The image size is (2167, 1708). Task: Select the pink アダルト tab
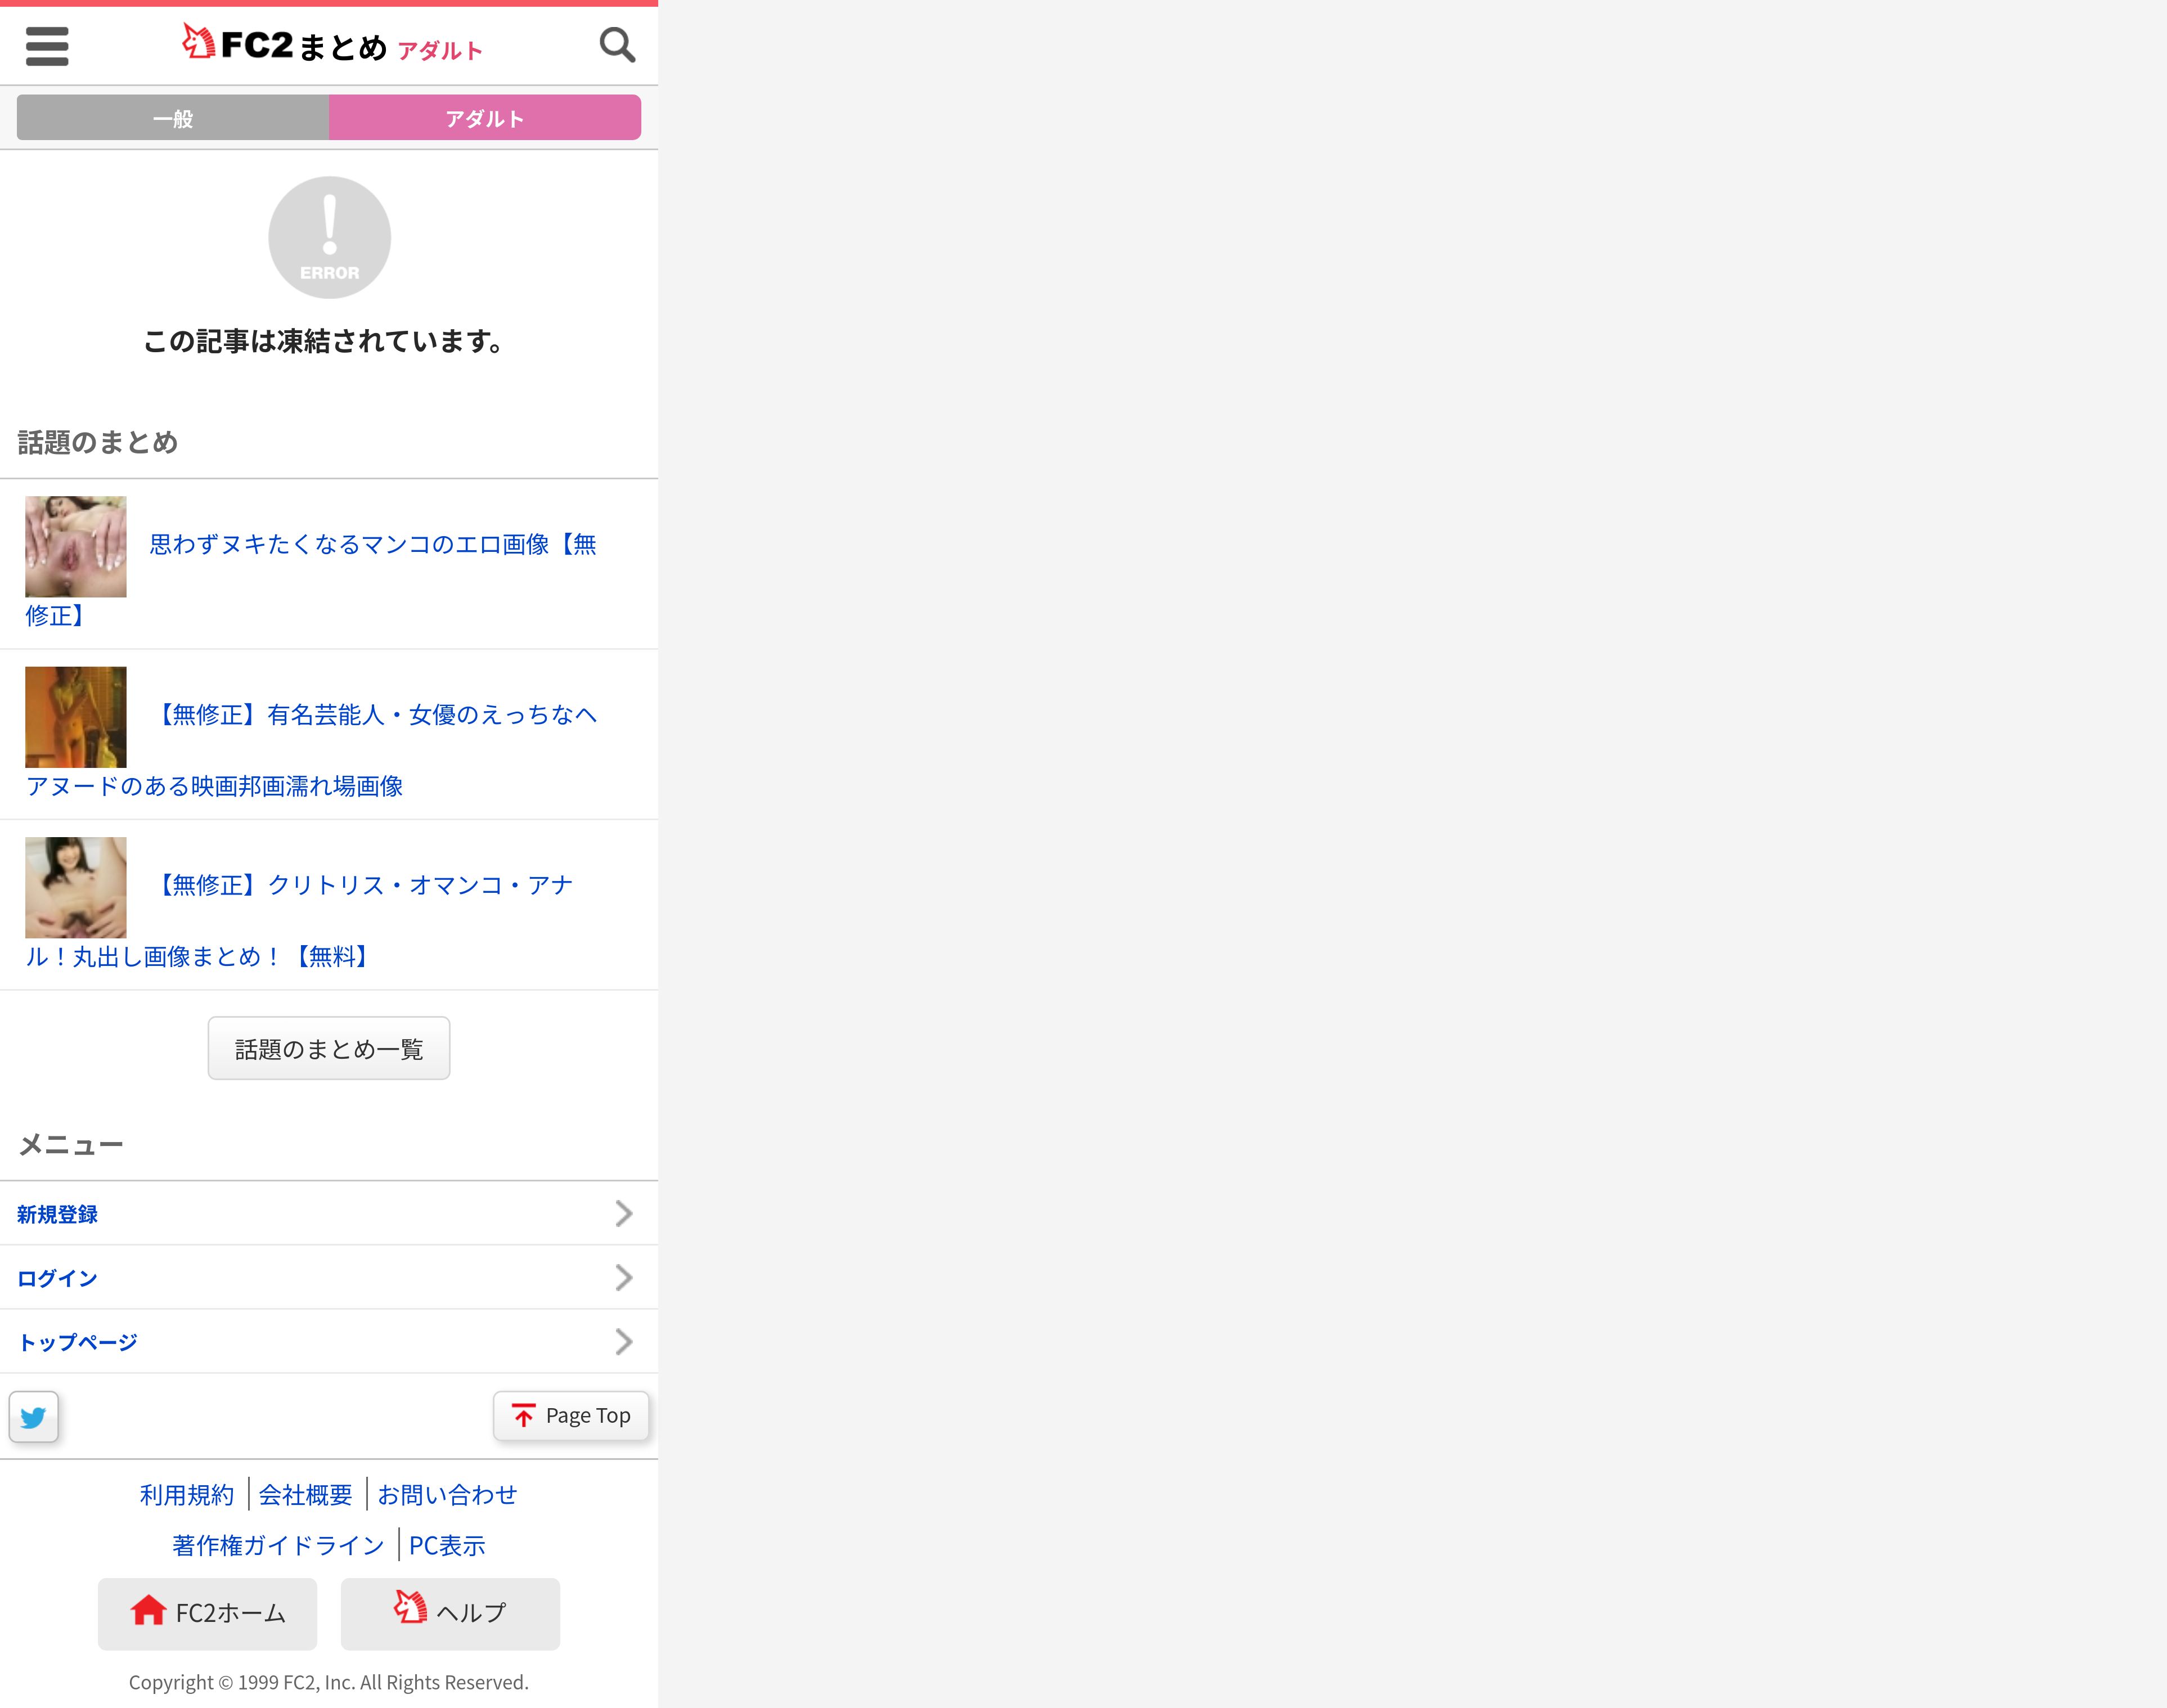(x=485, y=118)
